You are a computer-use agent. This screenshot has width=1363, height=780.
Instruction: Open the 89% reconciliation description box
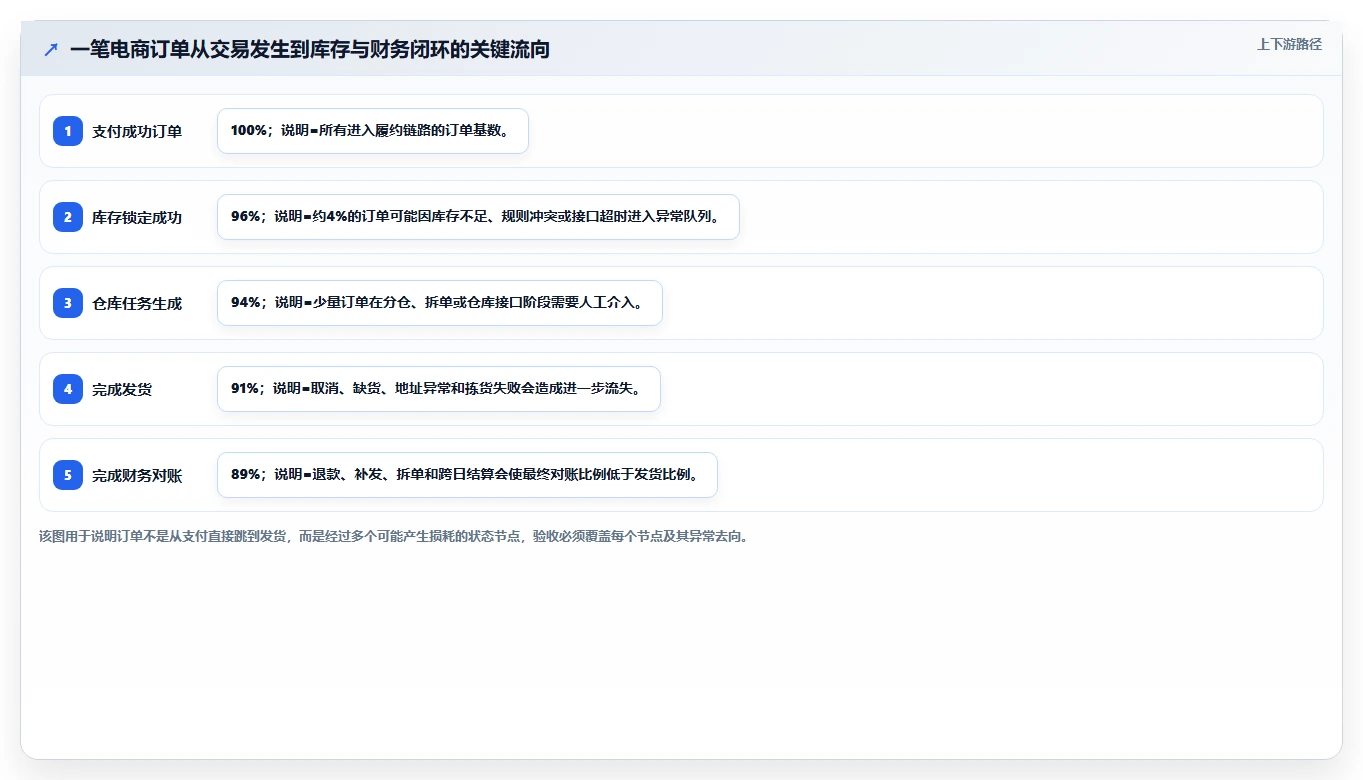(x=467, y=475)
